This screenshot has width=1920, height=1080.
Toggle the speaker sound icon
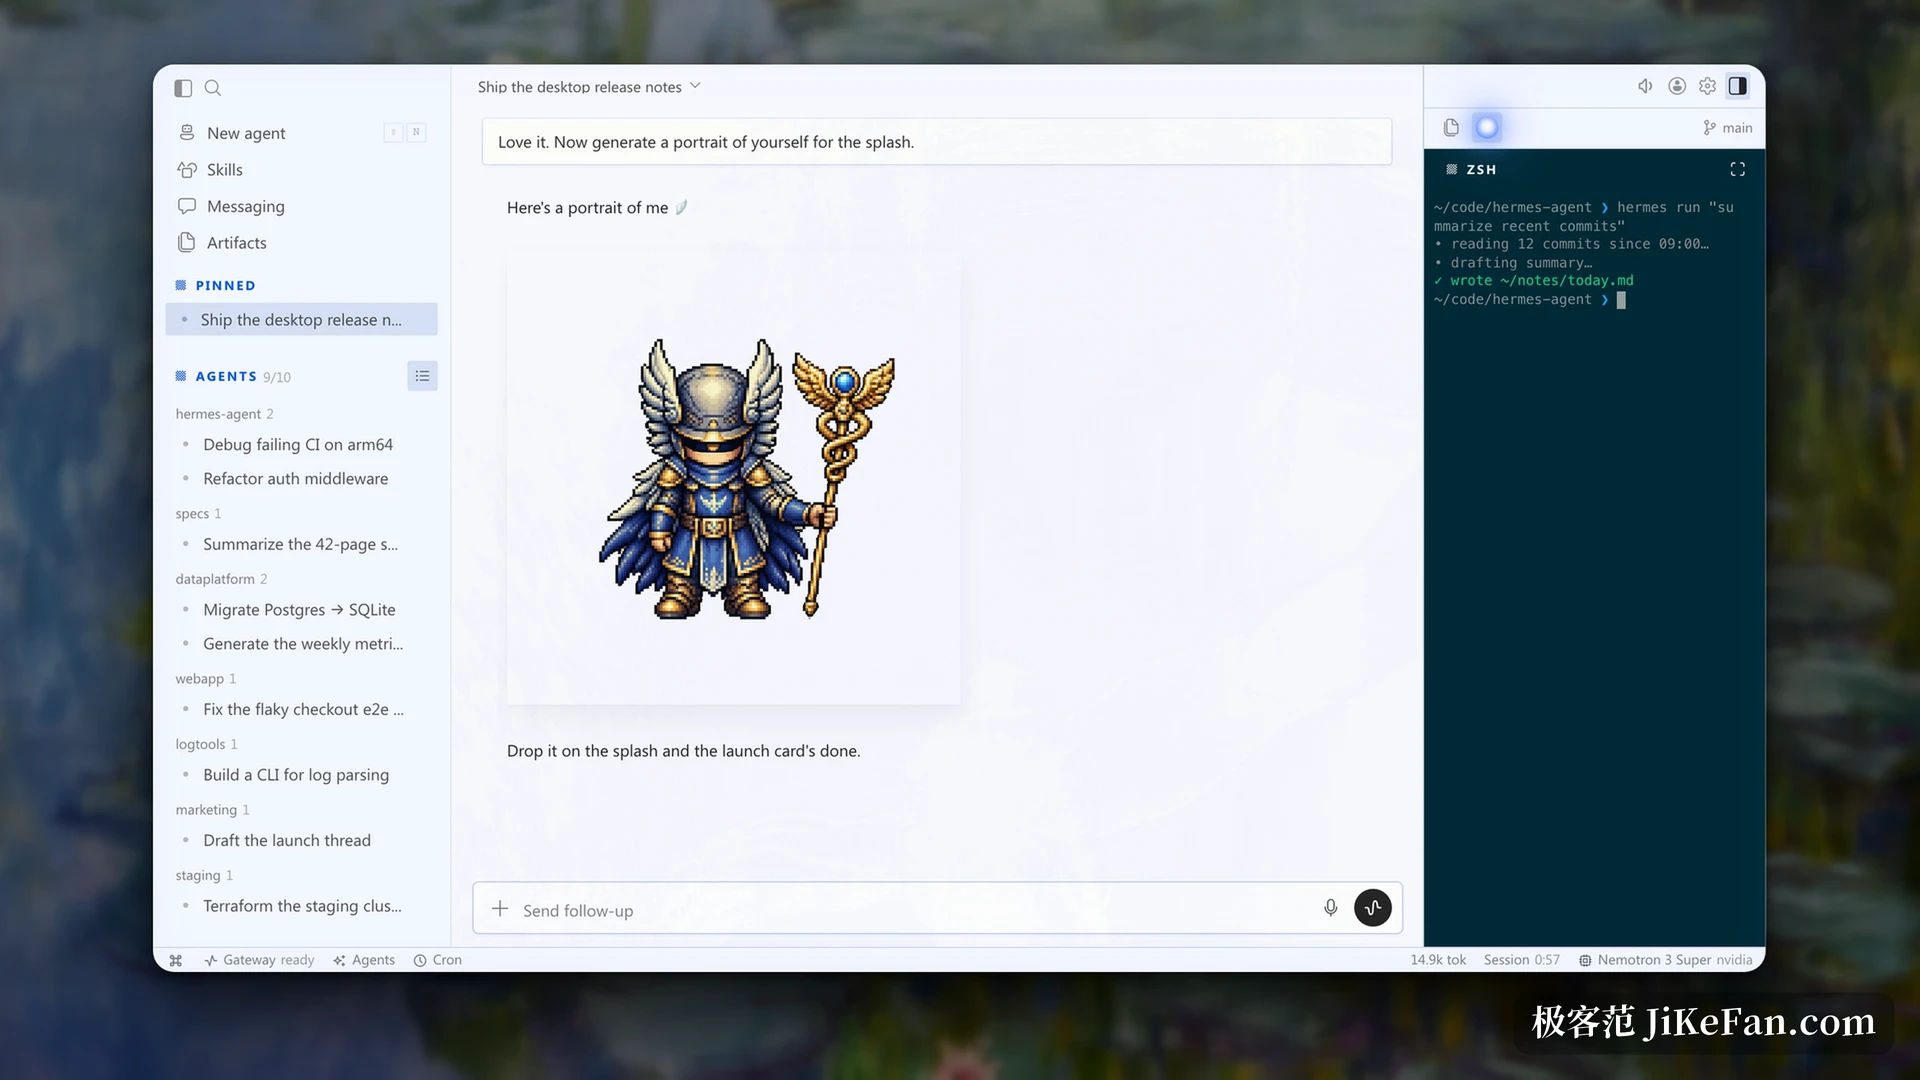click(1645, 86)
